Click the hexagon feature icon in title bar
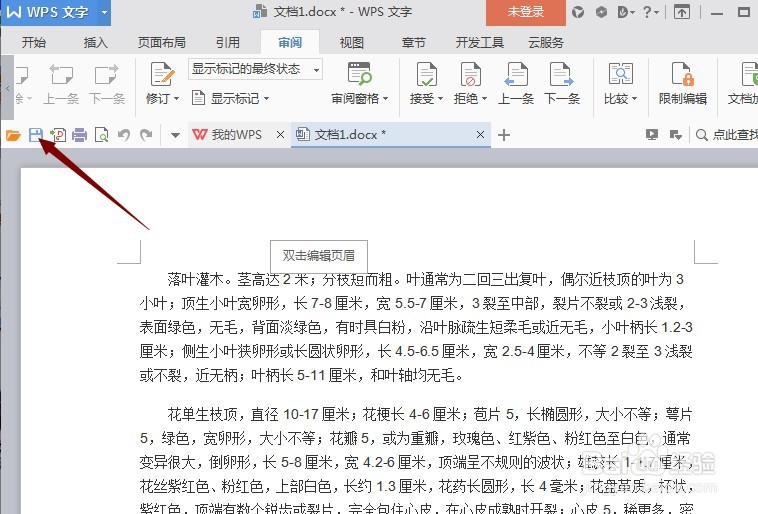 pyautogui.click(x=601, y=12)
